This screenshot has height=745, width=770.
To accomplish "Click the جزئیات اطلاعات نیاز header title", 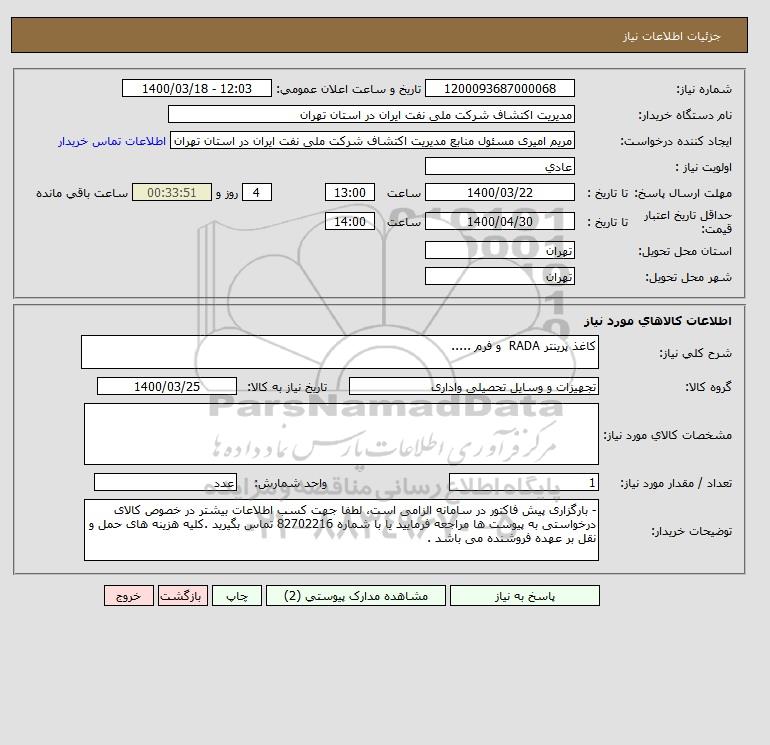I will (671, 36).
